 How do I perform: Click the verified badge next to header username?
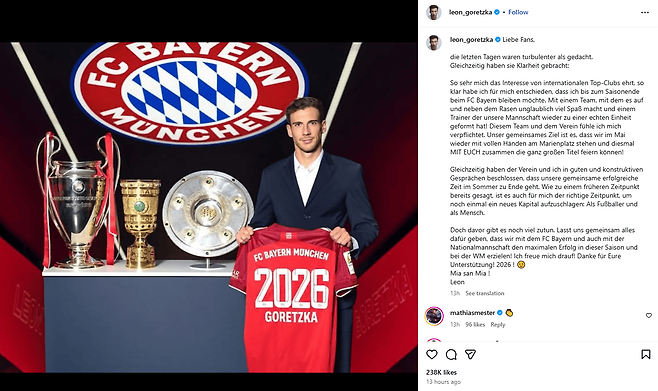point(497,13)
